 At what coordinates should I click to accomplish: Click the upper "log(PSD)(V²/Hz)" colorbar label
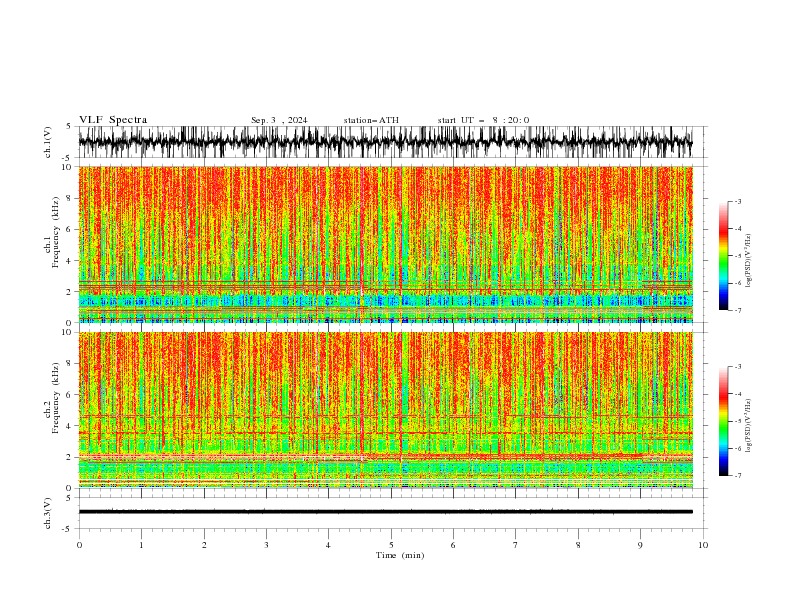click(748, 261)
